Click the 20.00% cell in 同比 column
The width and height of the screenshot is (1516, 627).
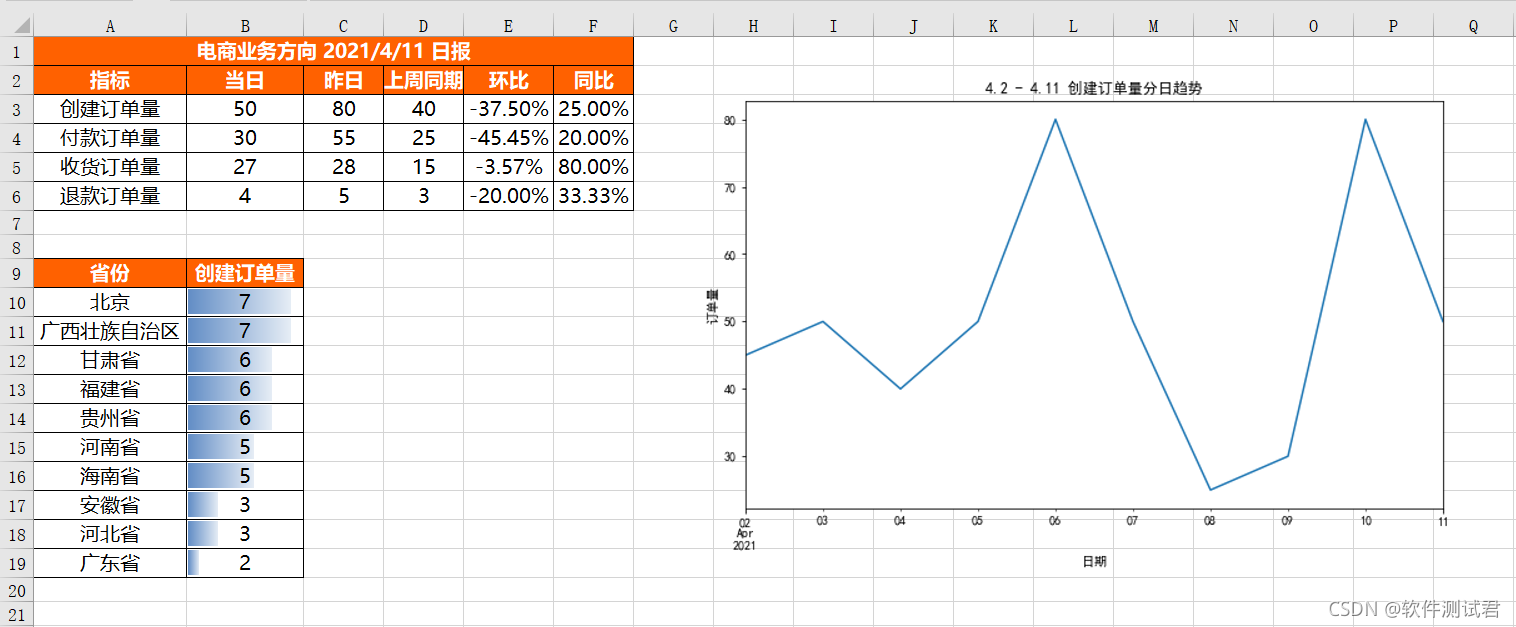[594, 139]
